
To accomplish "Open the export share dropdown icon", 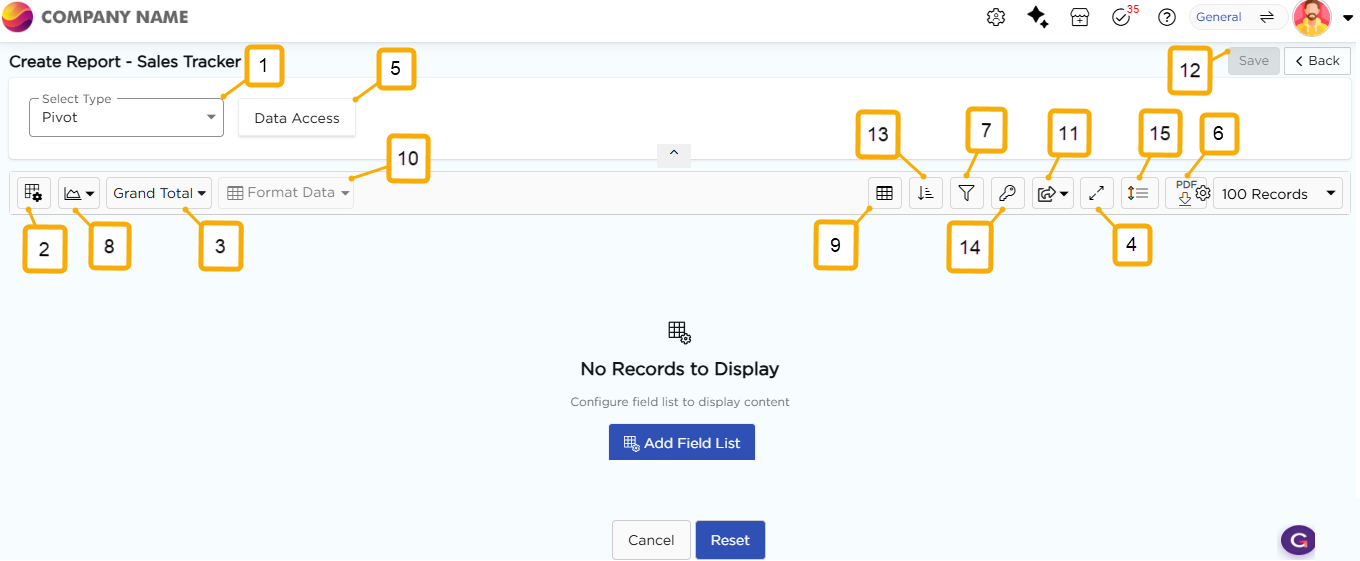I will 1052,194.
